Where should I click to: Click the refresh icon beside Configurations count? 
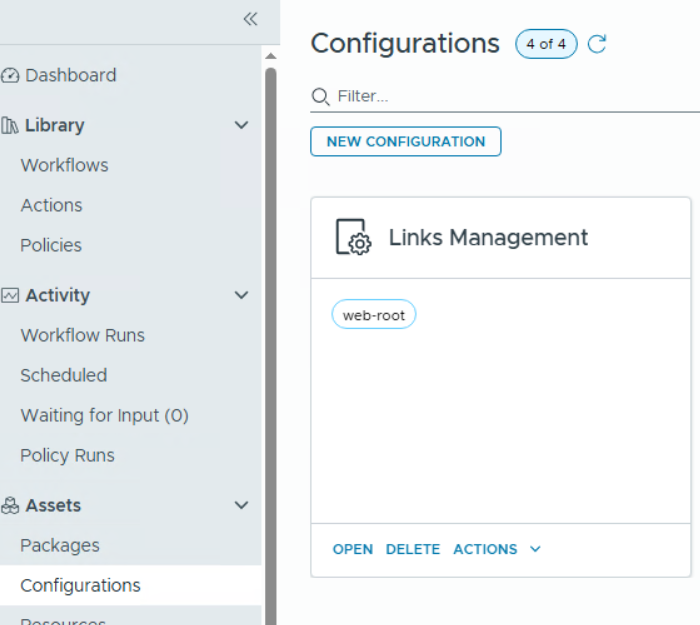[x=597, y=44]
